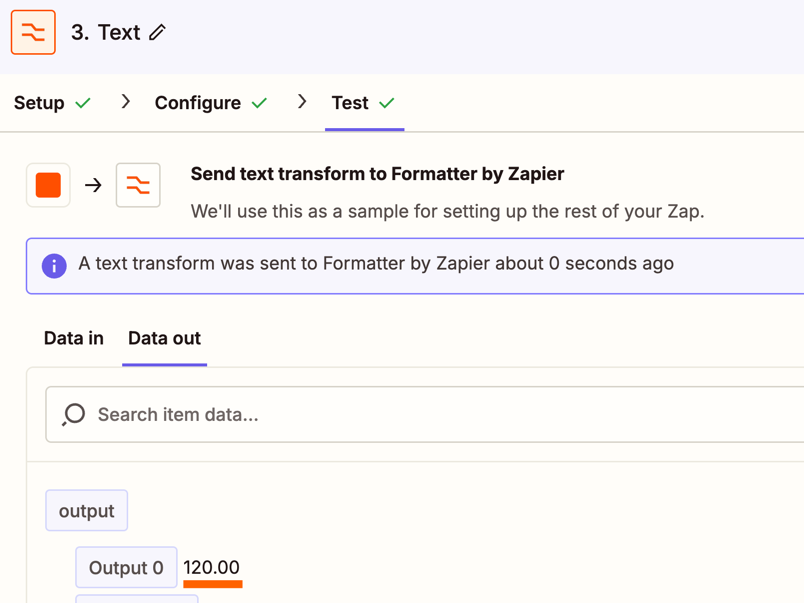Click the orange square trigger icon

48,185
